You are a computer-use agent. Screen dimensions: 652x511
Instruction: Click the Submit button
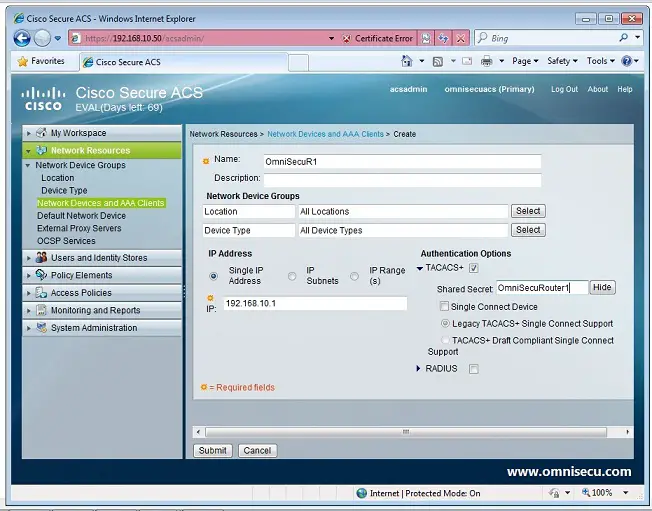(x=212, y=451)
